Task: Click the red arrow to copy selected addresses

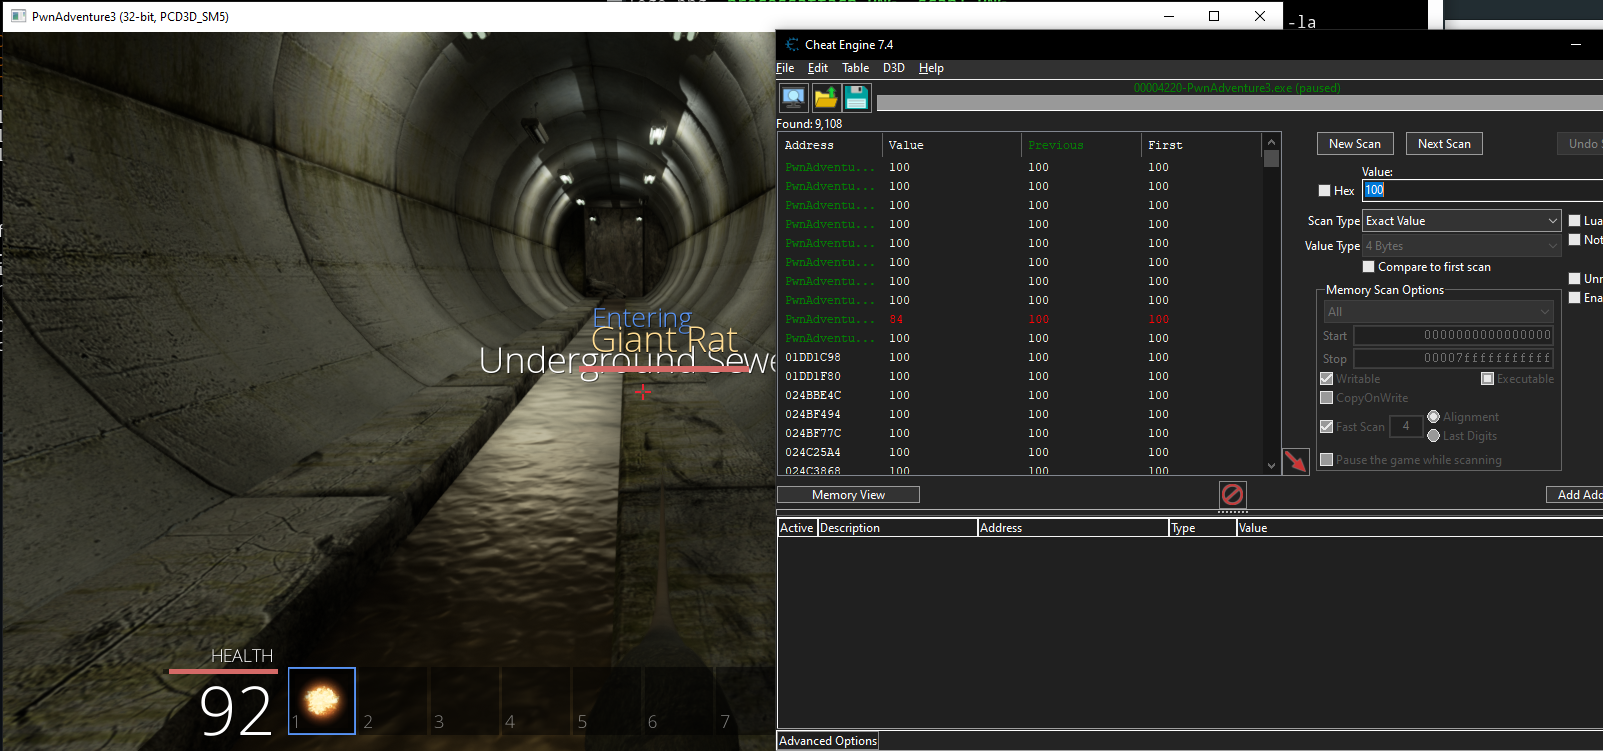Action: pyautogui.click(x=1295, y=461)
